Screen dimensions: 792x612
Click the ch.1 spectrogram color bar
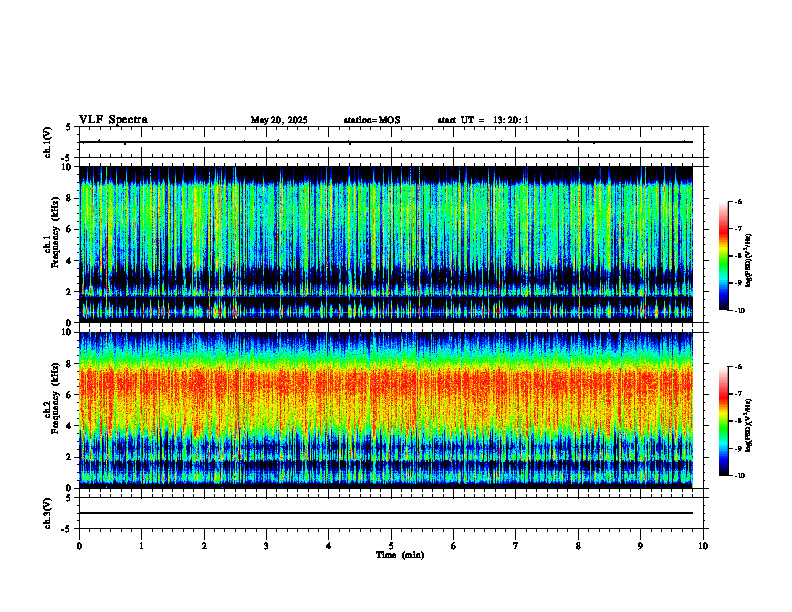tap(724, 256)
